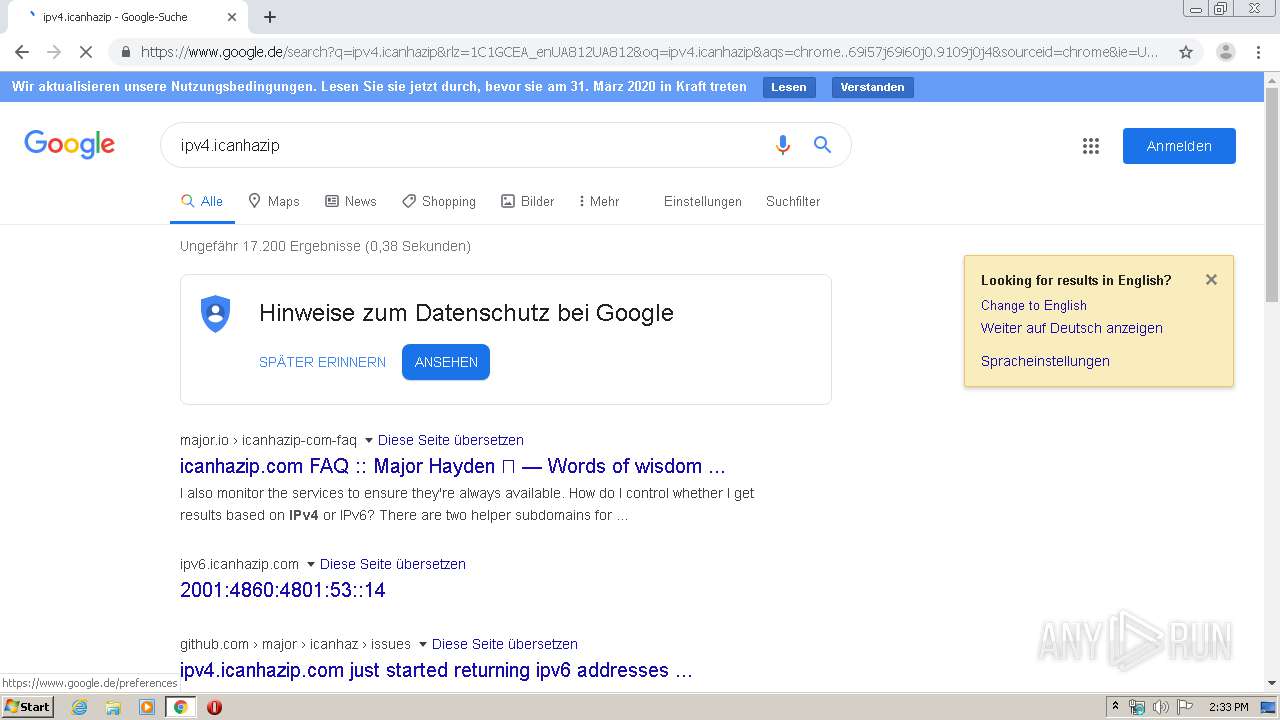Open File Explorer from the taskbar
Image resolution: width=1280 pixels, height=720 pixels.
[113, 707]
